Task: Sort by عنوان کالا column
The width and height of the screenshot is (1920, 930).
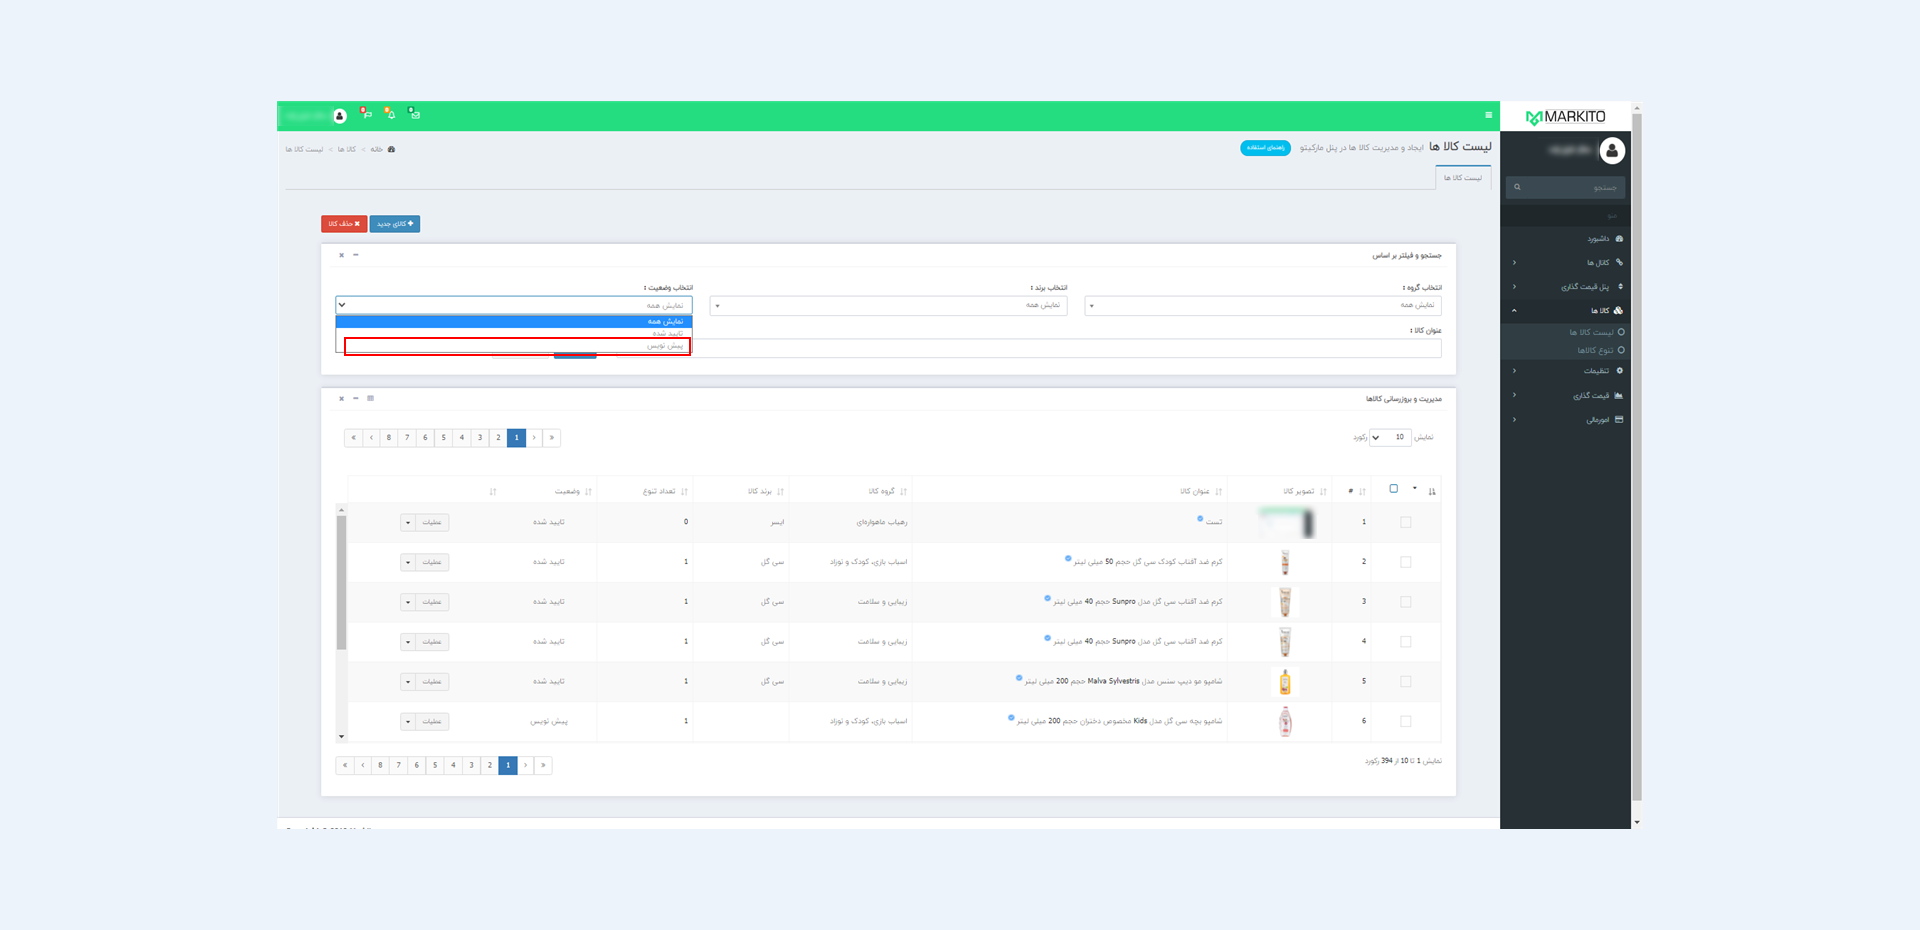Action: (x=1069, y=492)
